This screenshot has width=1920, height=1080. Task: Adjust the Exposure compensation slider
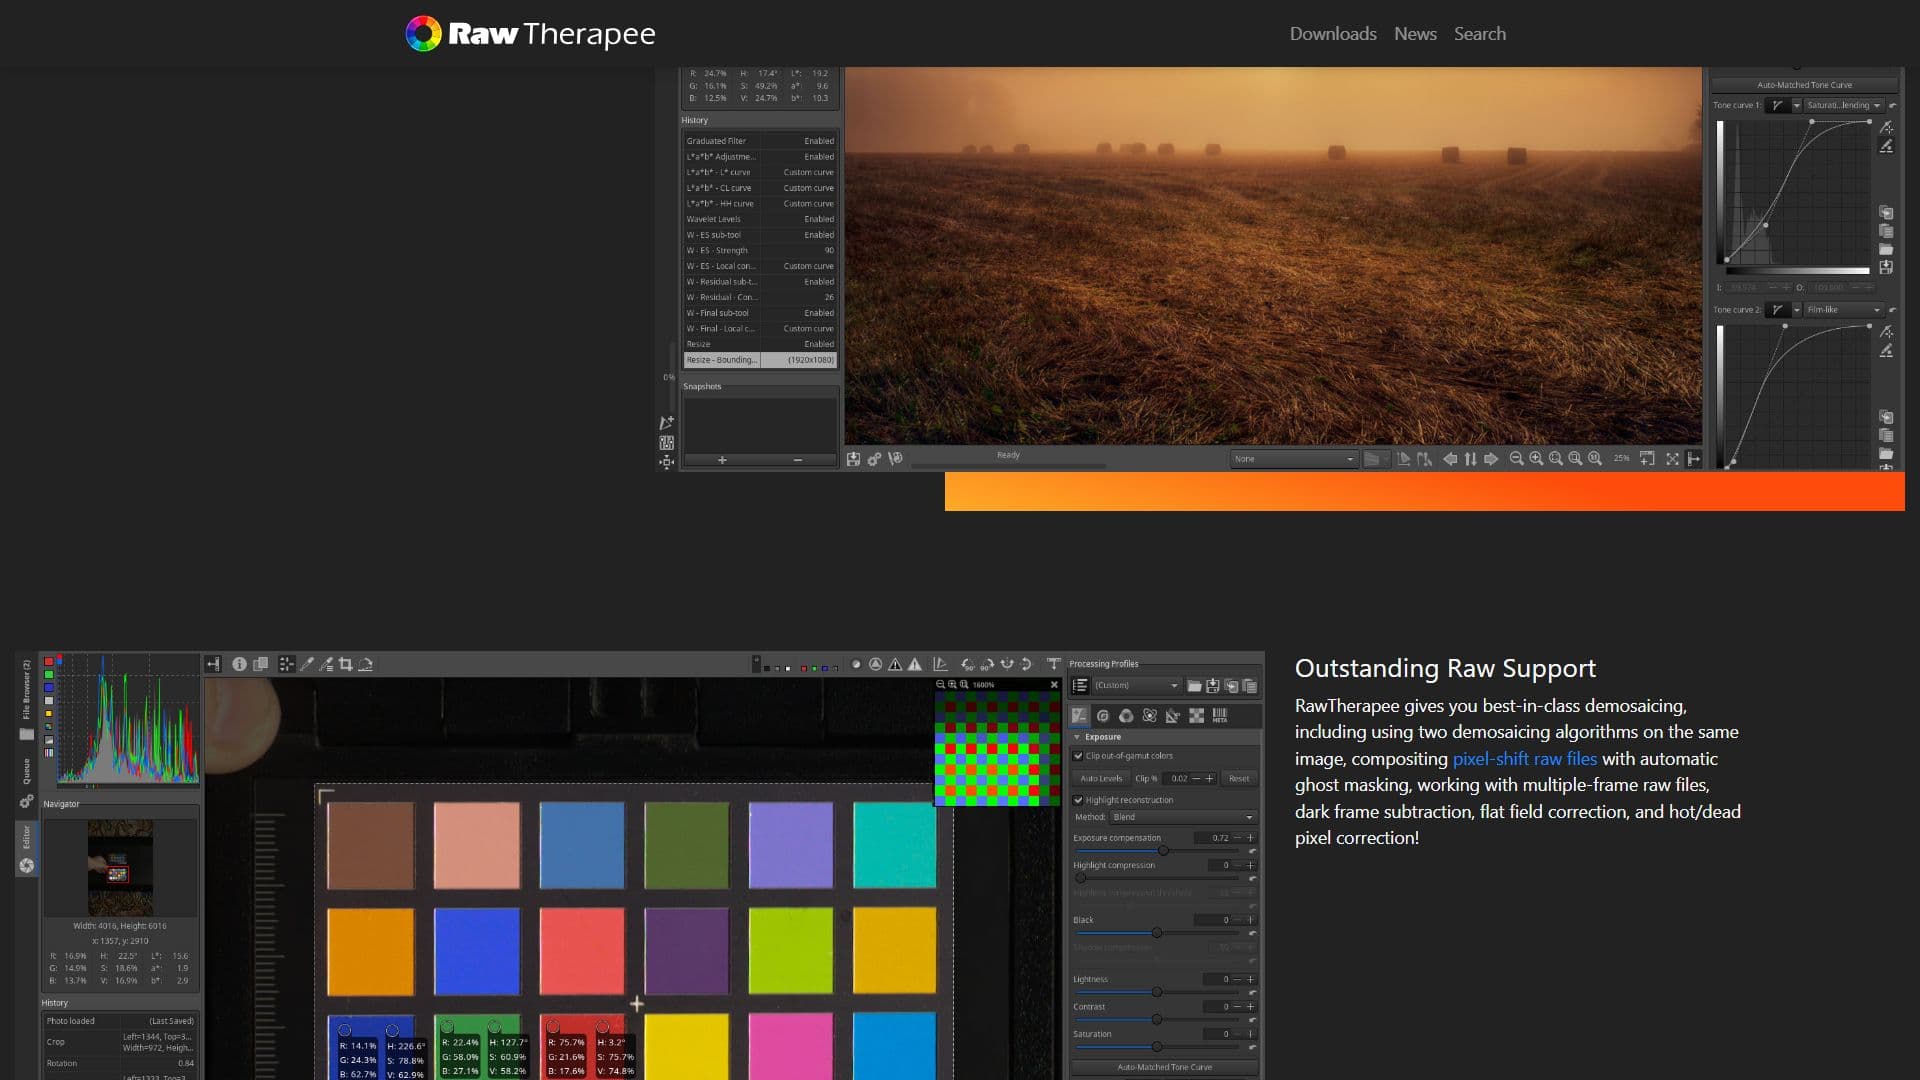pos(1163,850)
